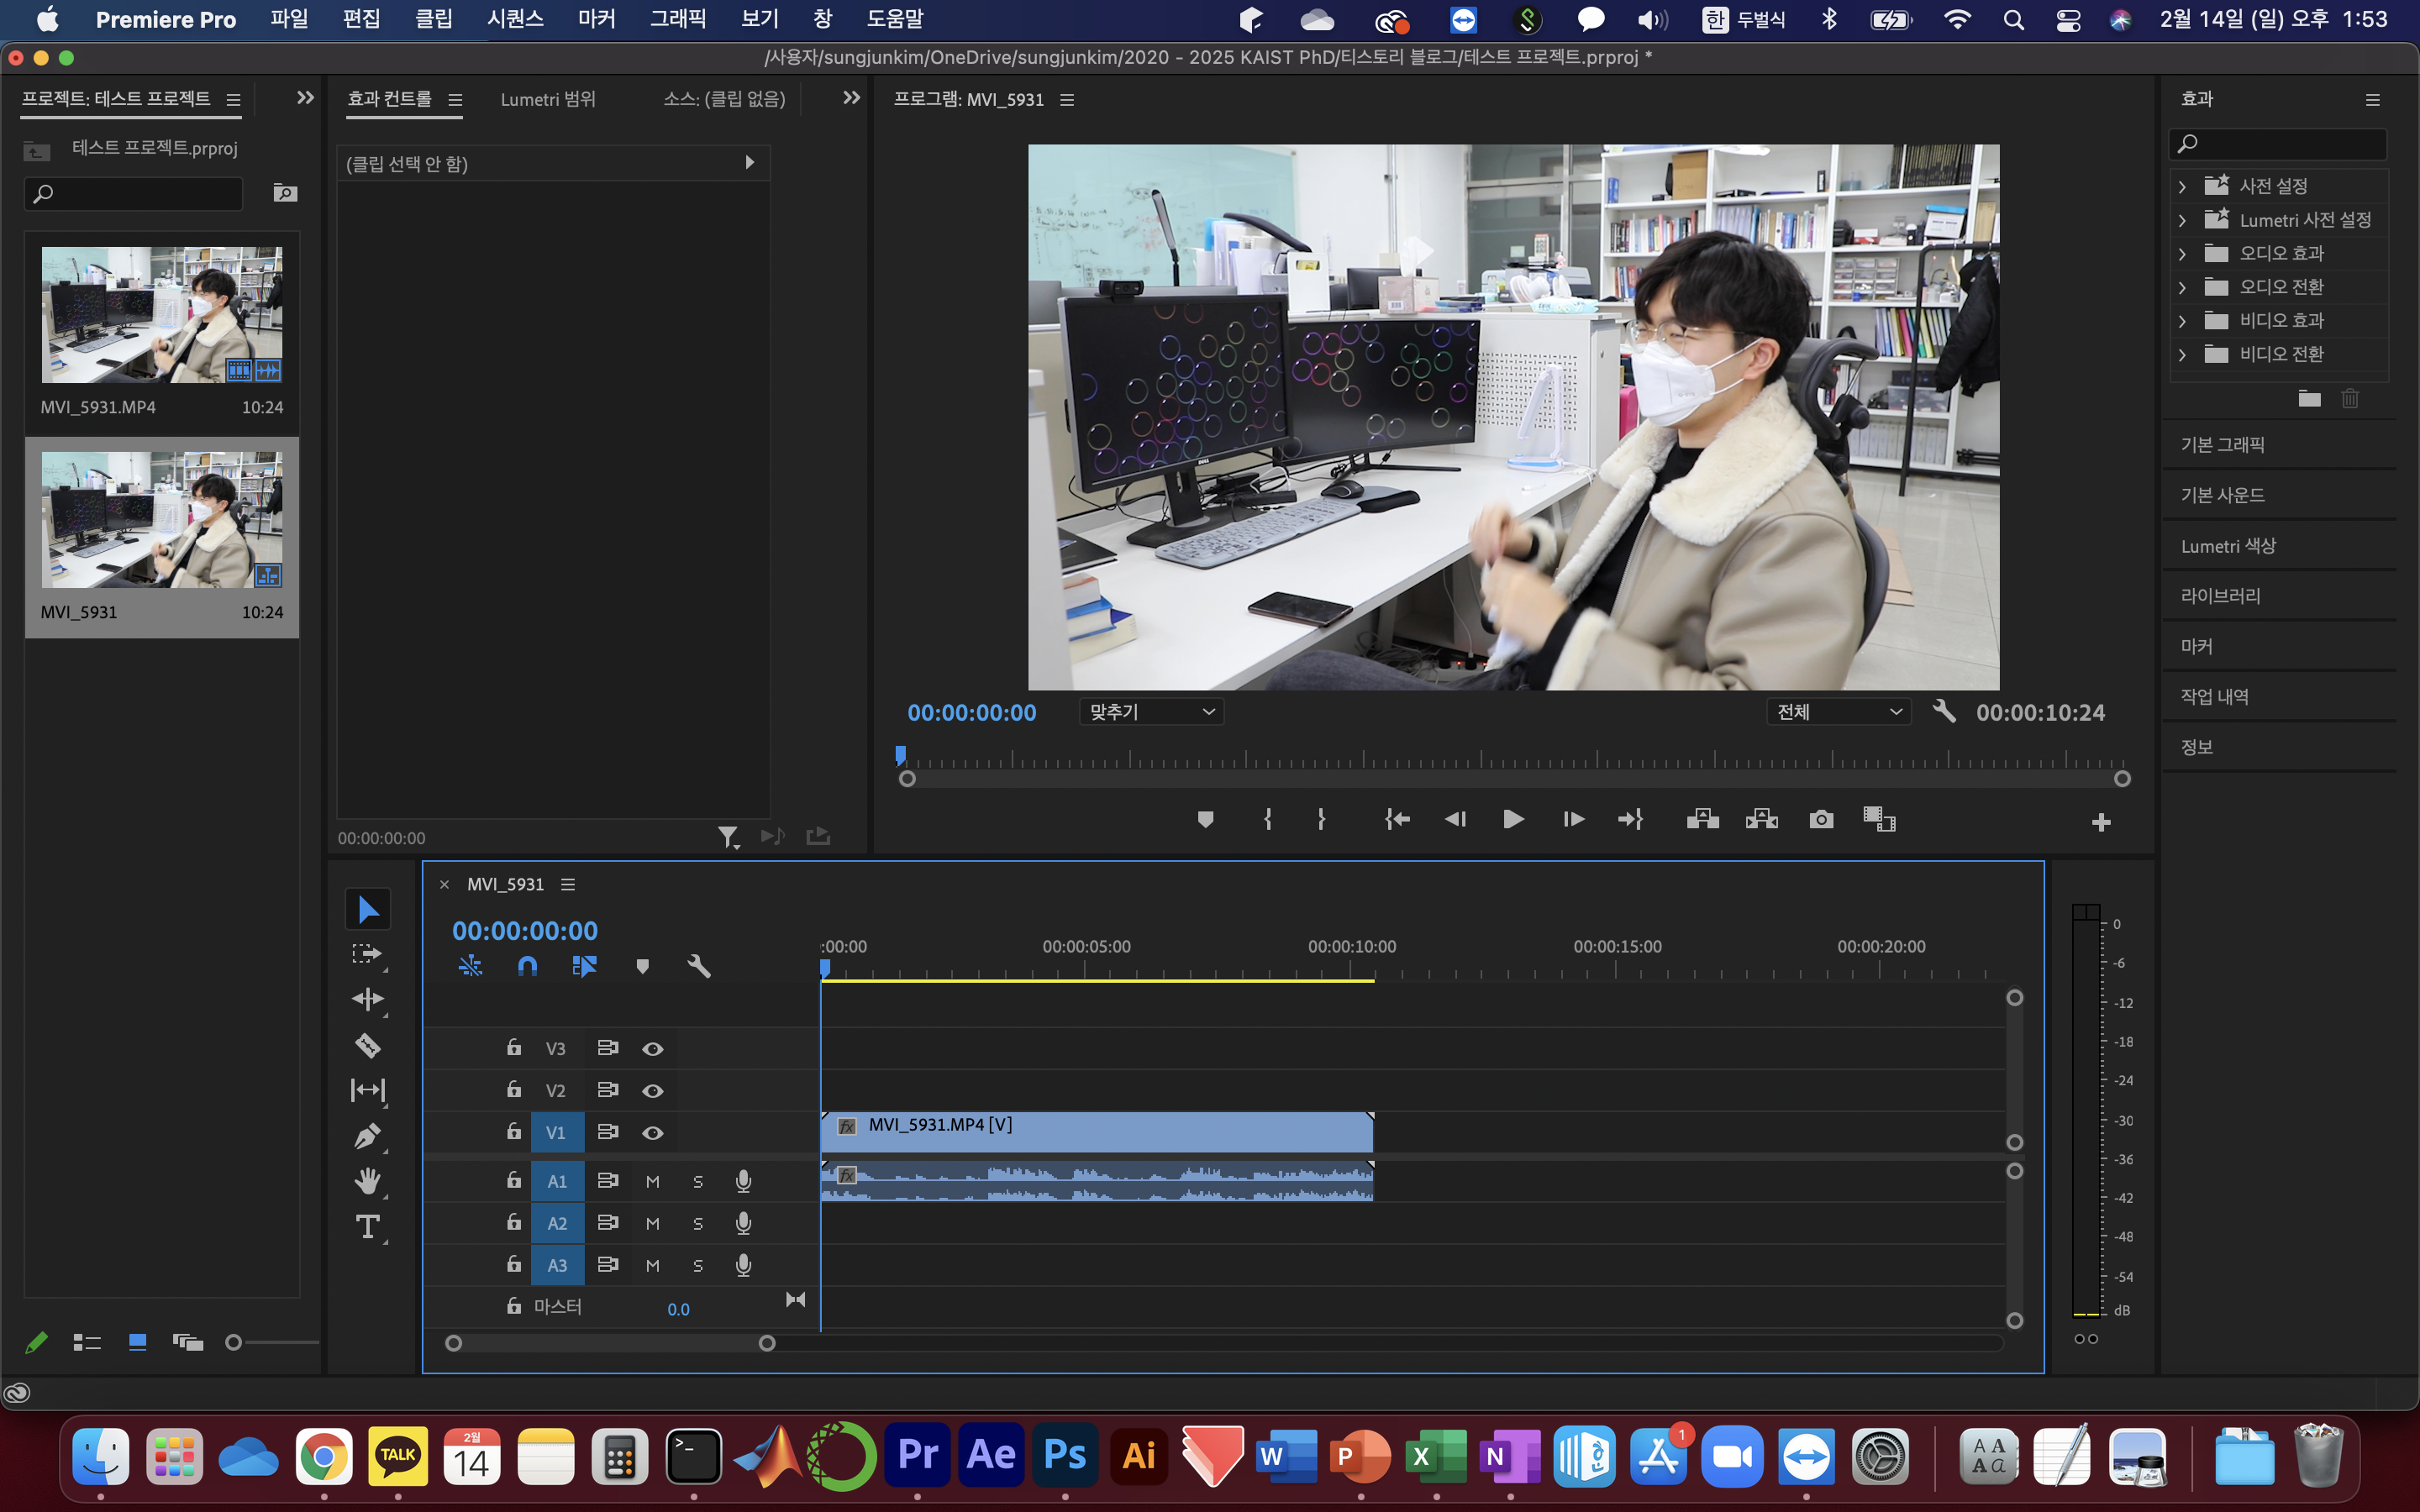This screenshot has height=1512, width=2420.
Task: Select the Pen tool in toolbar
Action: click(x=367, y=1136)
